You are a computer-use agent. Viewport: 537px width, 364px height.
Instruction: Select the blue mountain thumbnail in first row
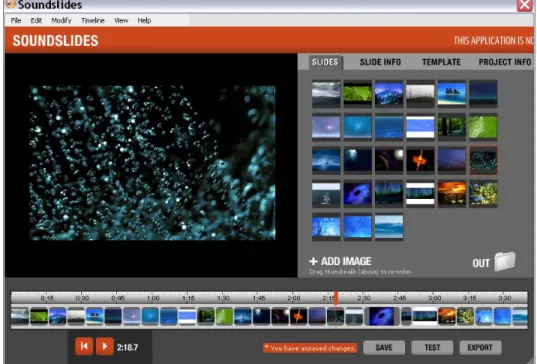(389, 94)
